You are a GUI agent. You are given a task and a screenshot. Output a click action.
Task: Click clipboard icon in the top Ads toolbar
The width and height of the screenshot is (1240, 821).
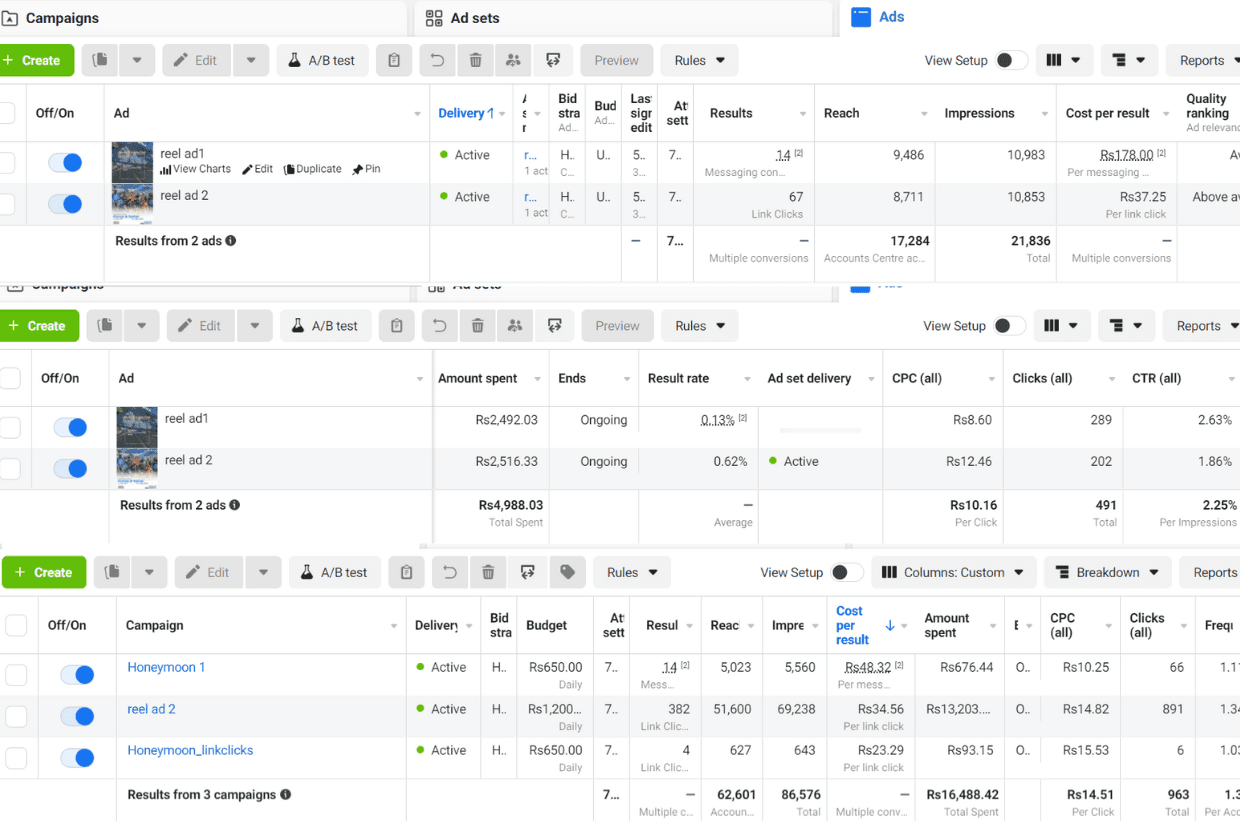pyautogui.click(x=394, y=60)
